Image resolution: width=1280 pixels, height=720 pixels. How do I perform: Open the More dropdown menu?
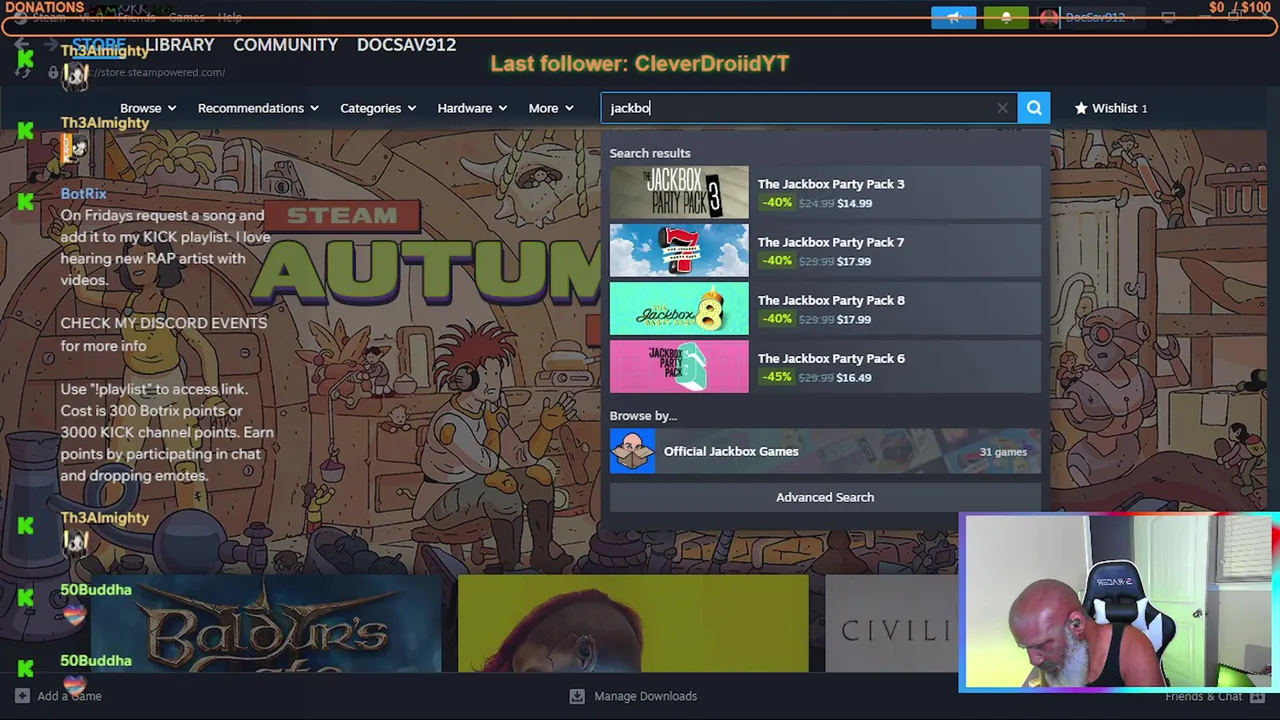[x=551, y=108]
